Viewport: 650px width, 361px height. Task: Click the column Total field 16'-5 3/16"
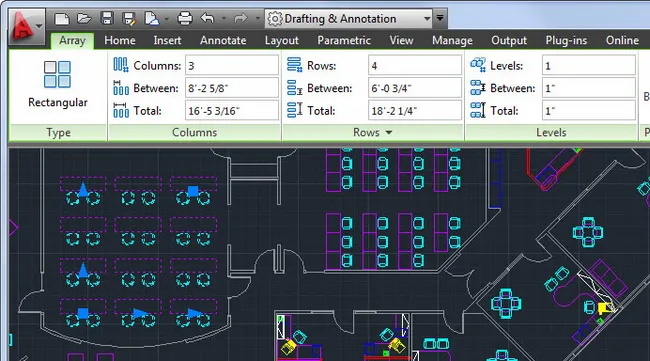(x=232, y=111)
